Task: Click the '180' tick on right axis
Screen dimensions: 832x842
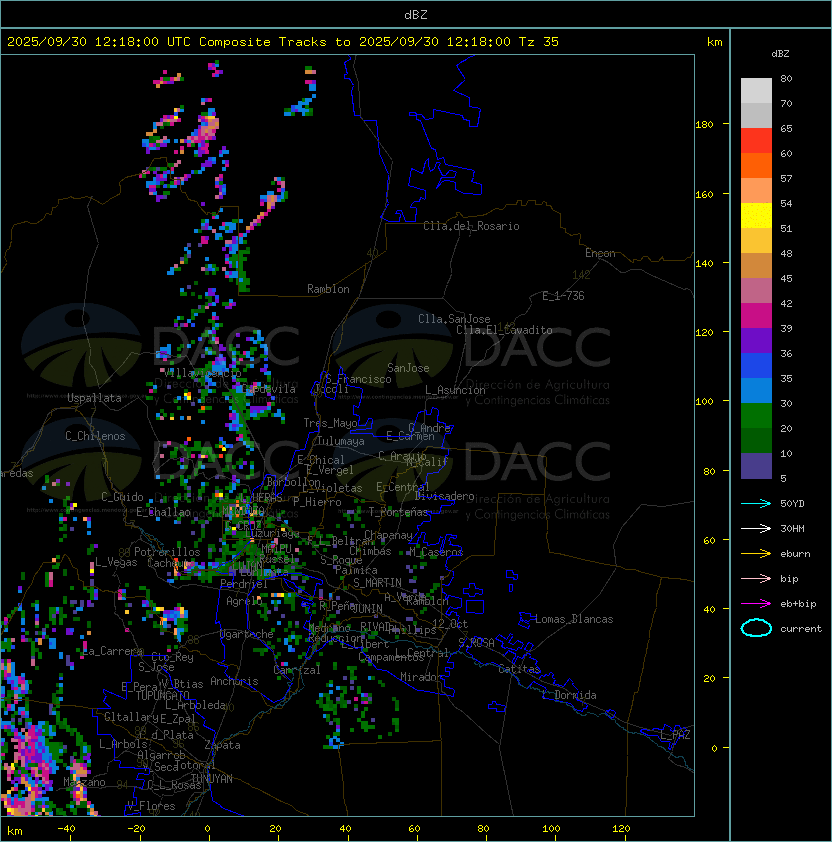Action: tap(704, 125)
